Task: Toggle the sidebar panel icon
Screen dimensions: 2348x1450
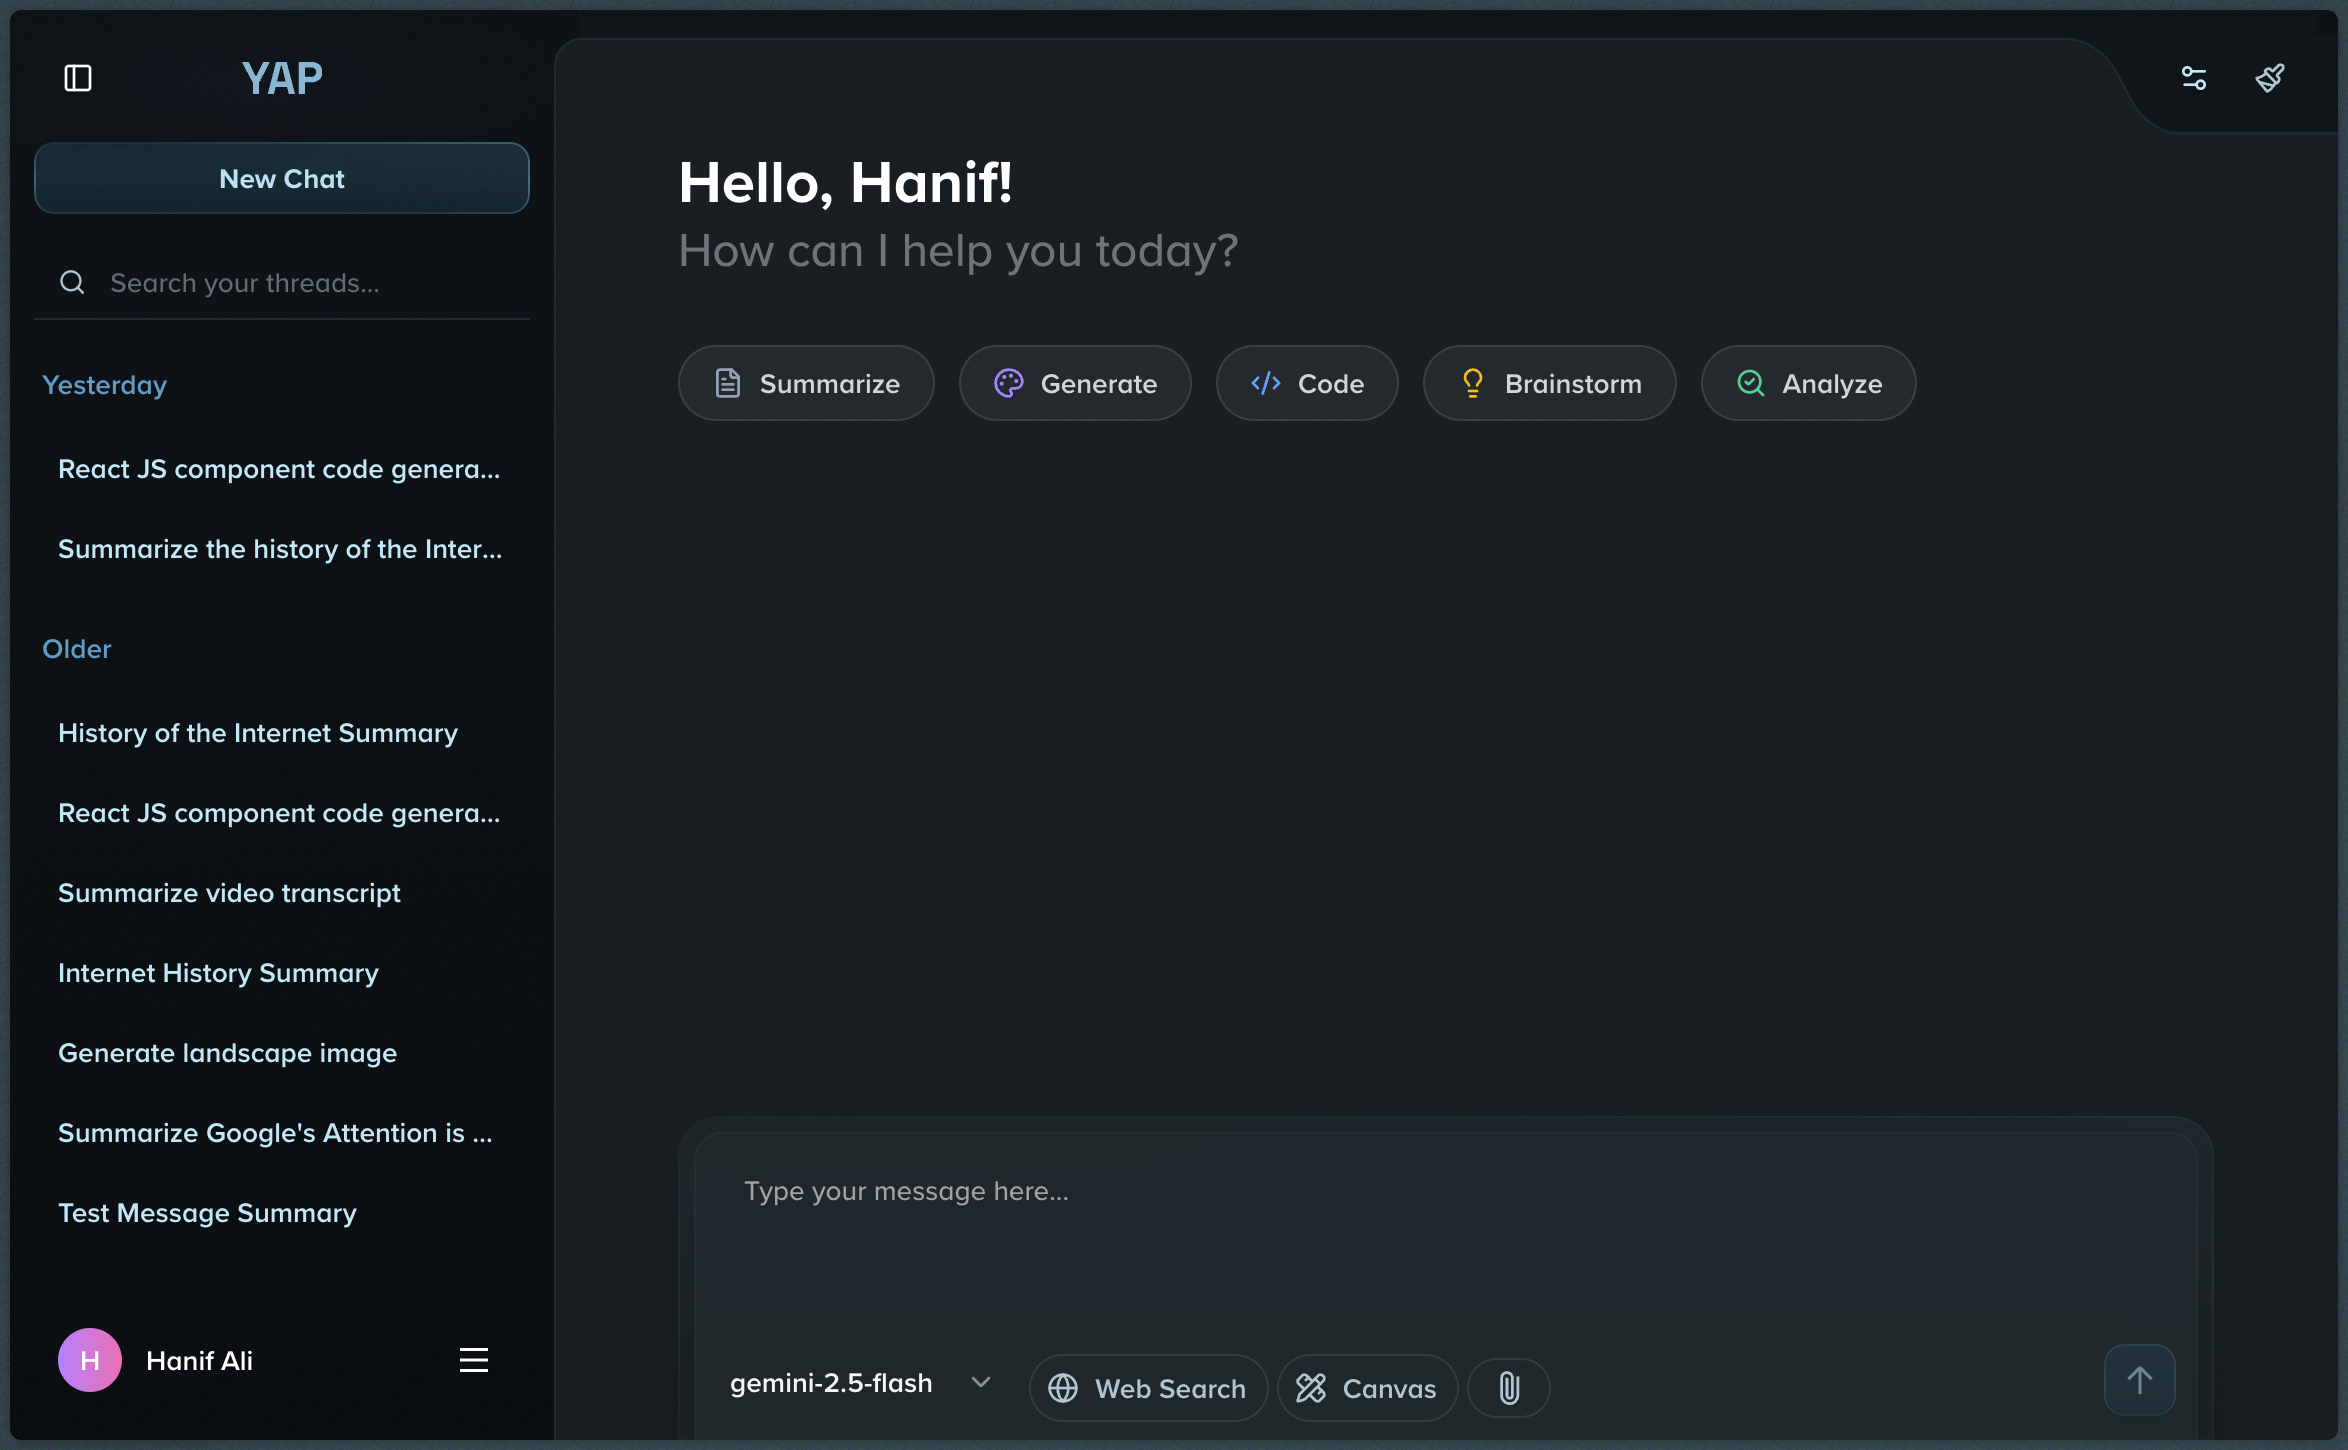Action: click(78, 78)
